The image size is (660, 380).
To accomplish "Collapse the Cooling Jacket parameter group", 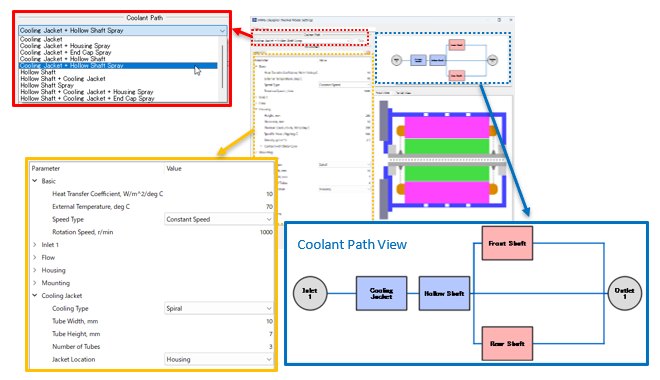I will (35, 295).
